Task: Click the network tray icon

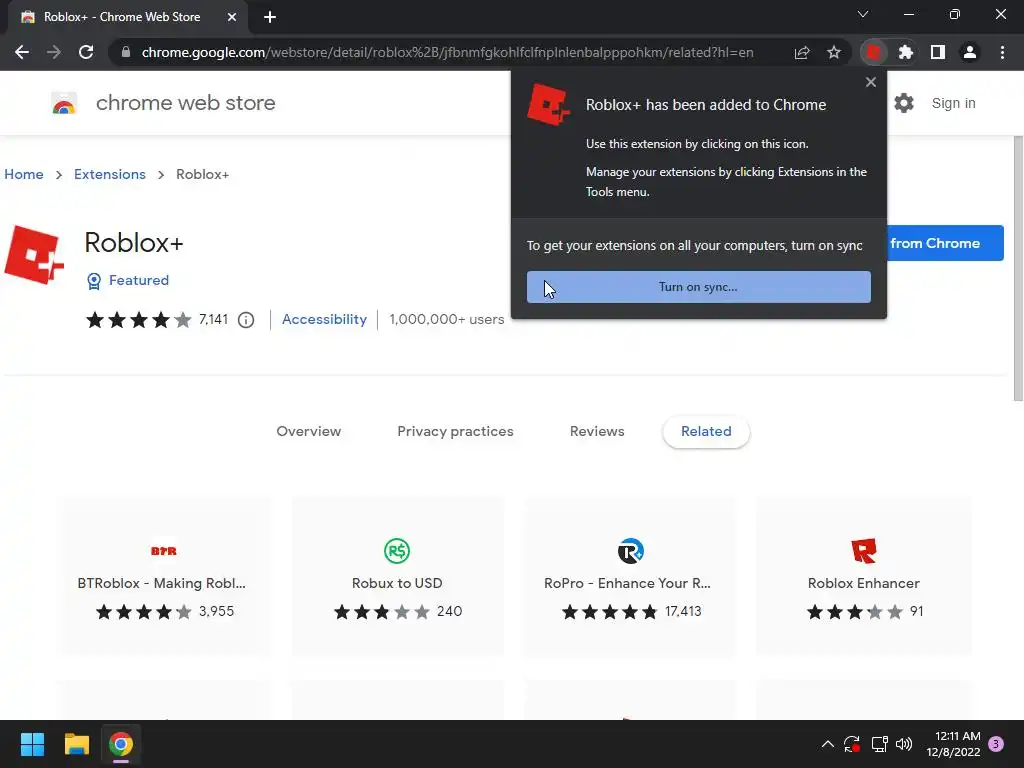Action: pyautogui.click(x=879, y=744)
